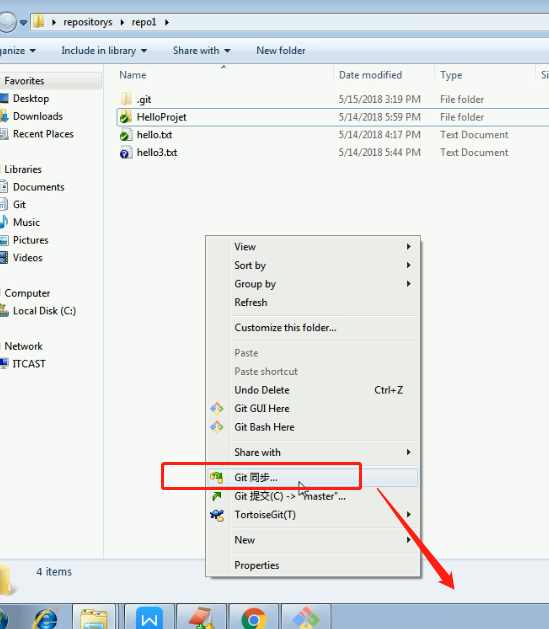Click the Git sync menu icon
Image resolution: width=549 pixels, height=629 pixels.
217,477
